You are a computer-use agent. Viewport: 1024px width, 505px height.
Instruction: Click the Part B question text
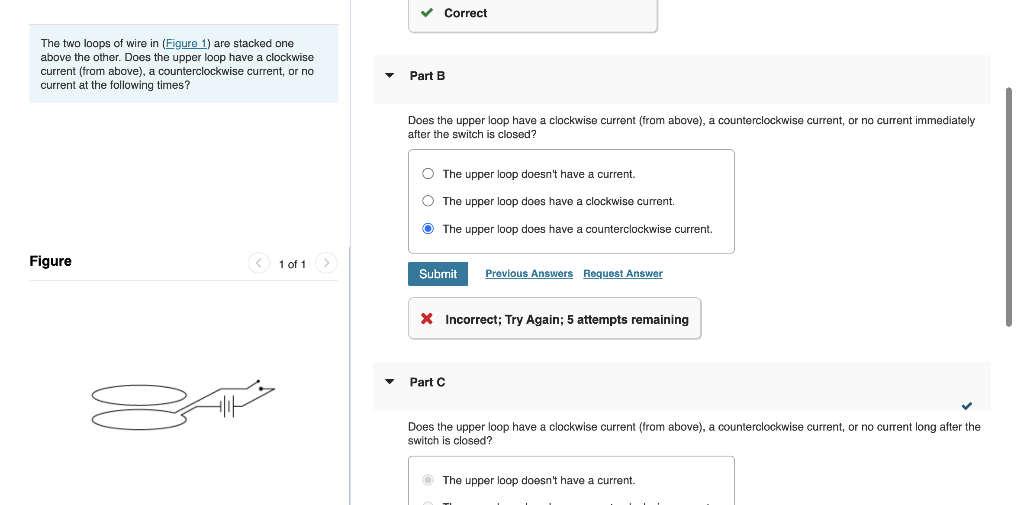coord(692,127)
